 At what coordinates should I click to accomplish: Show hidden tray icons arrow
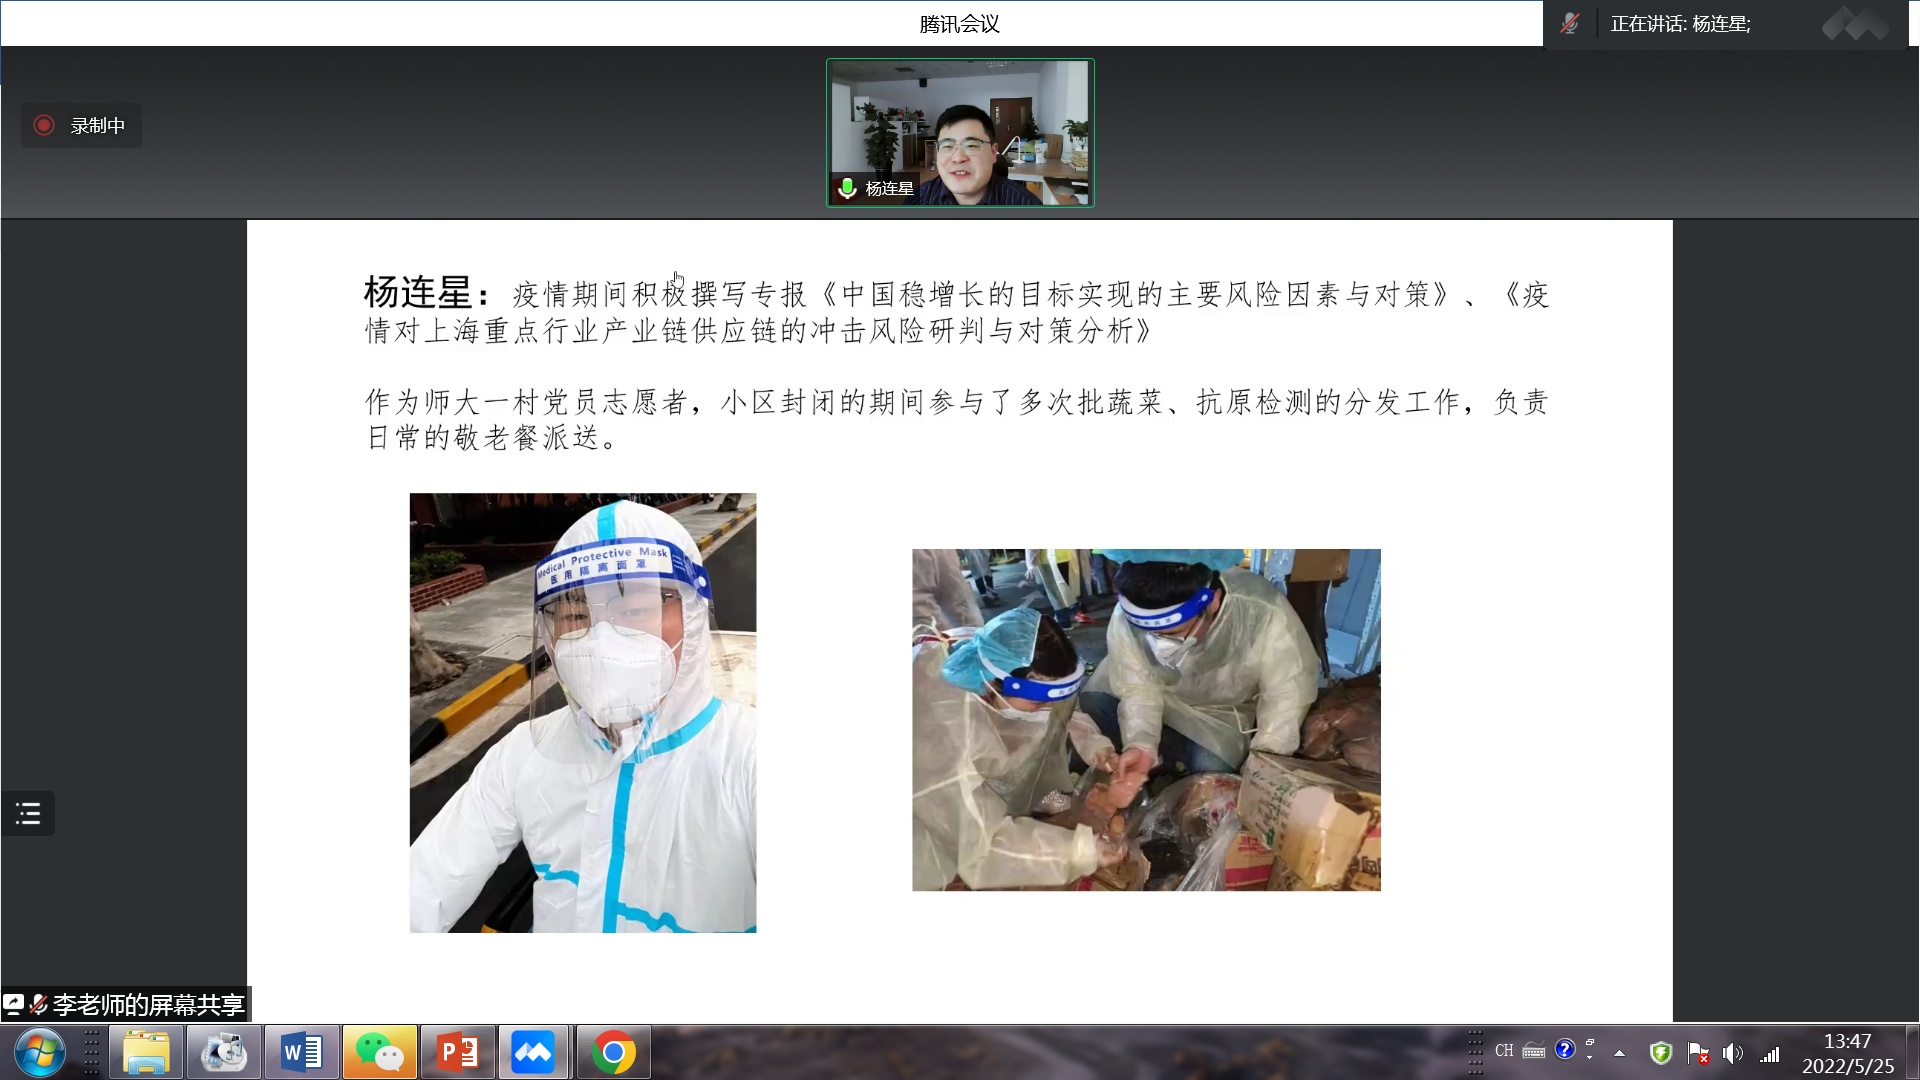[1619, 1053]
